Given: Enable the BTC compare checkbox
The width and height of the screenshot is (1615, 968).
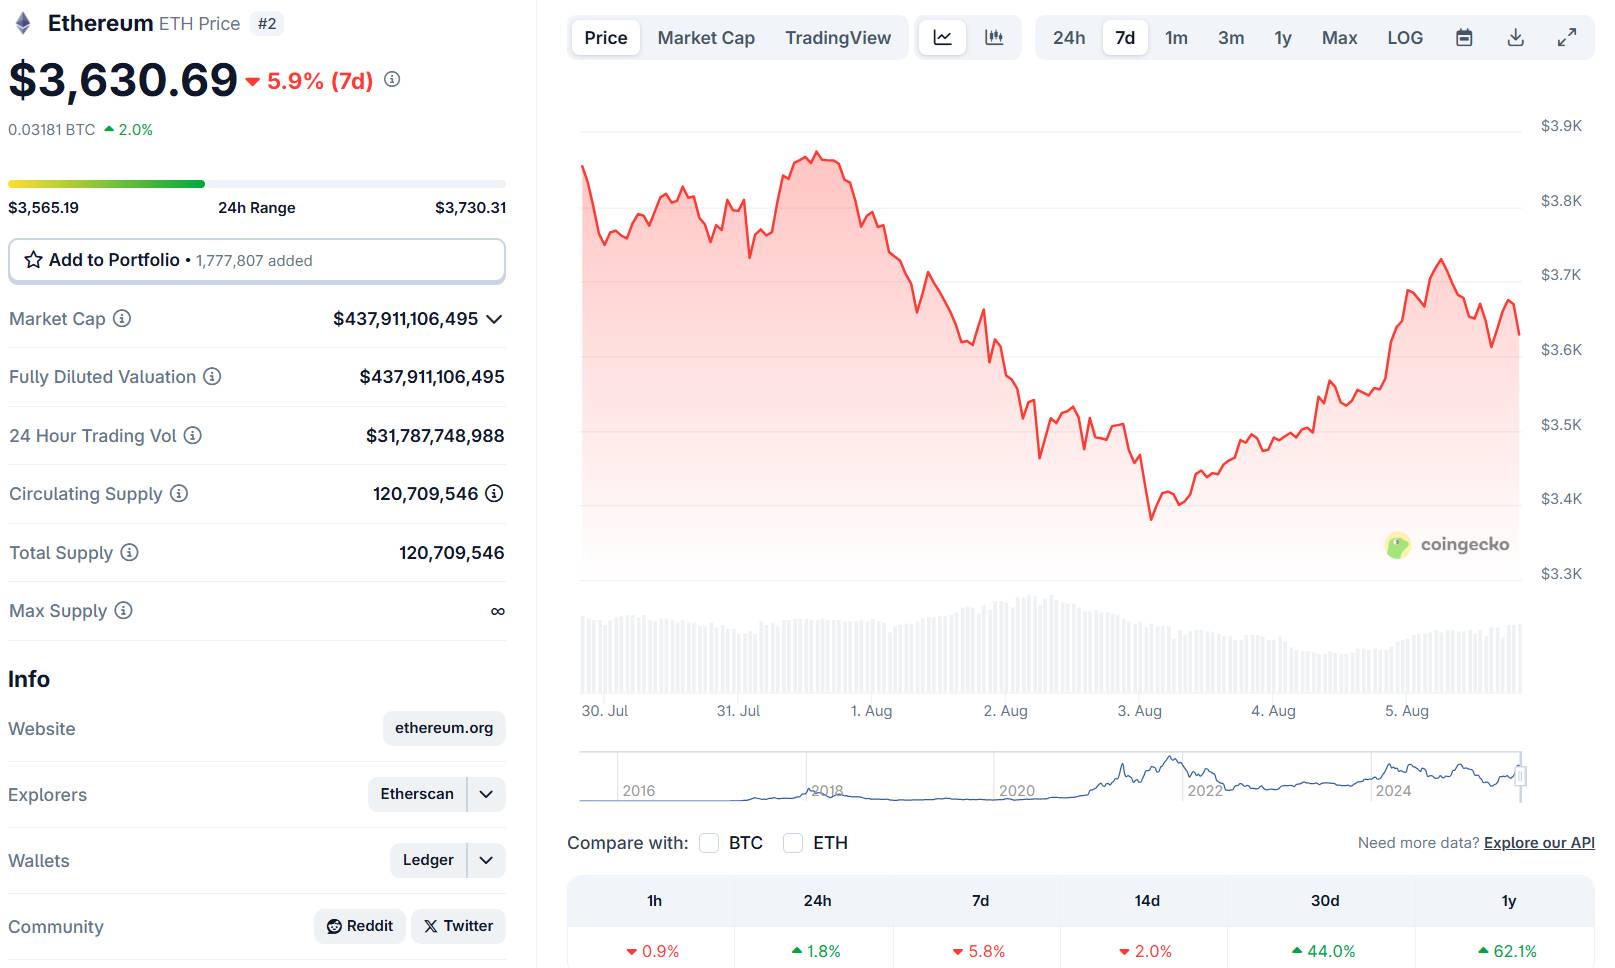Looking at the screenshot, I should pos(709,843).
